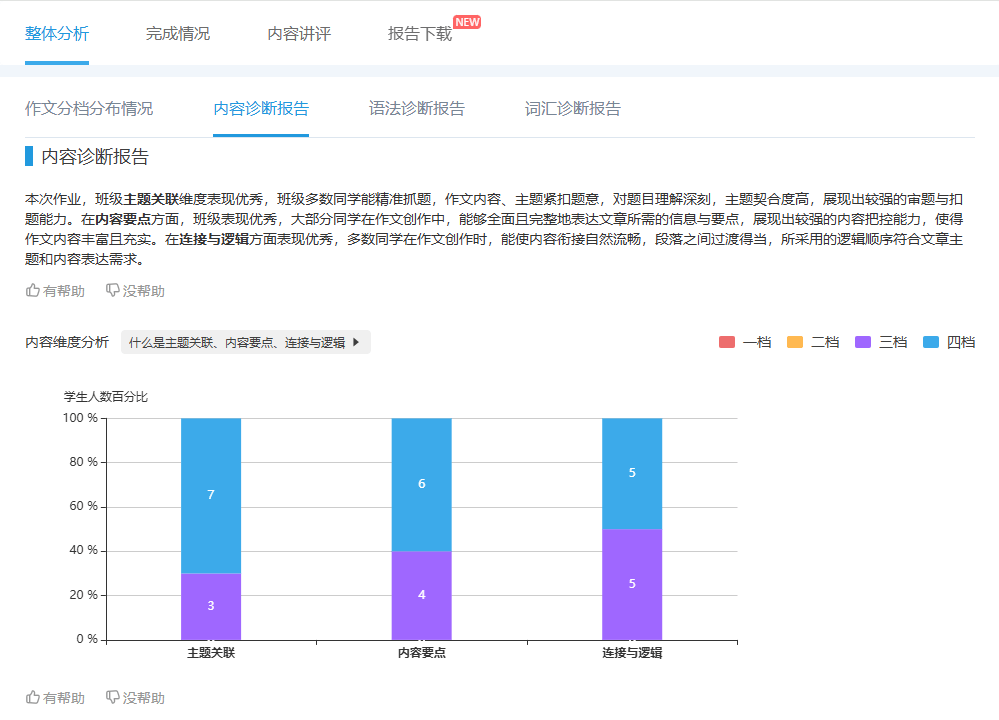Click the purple 三档 bar segment for 连接与逻辑

(632, 584)
